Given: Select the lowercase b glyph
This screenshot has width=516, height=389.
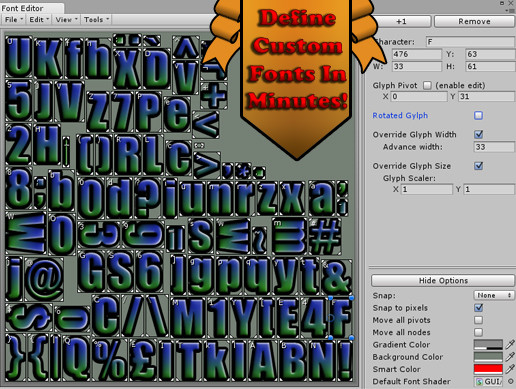Looking at the screenshot, I should coord(61,190).
